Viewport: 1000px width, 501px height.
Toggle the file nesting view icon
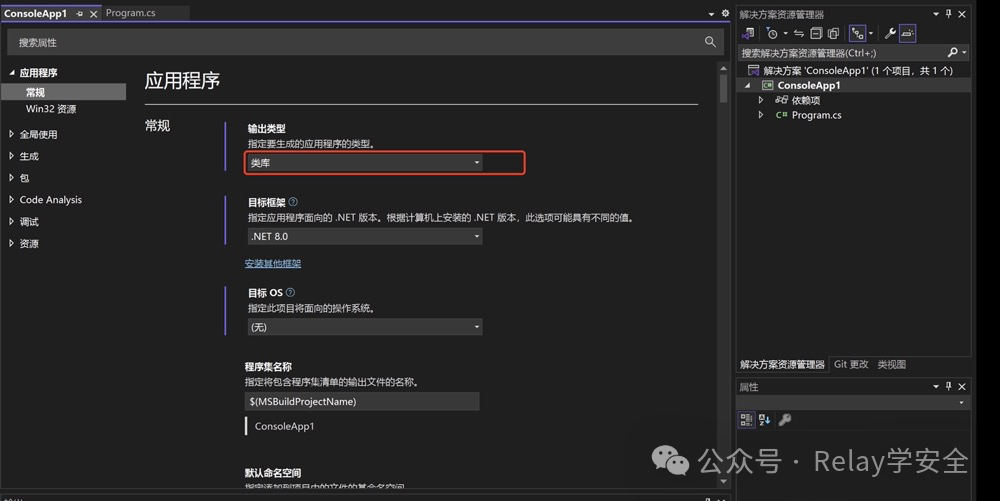(x=858, y=33)
